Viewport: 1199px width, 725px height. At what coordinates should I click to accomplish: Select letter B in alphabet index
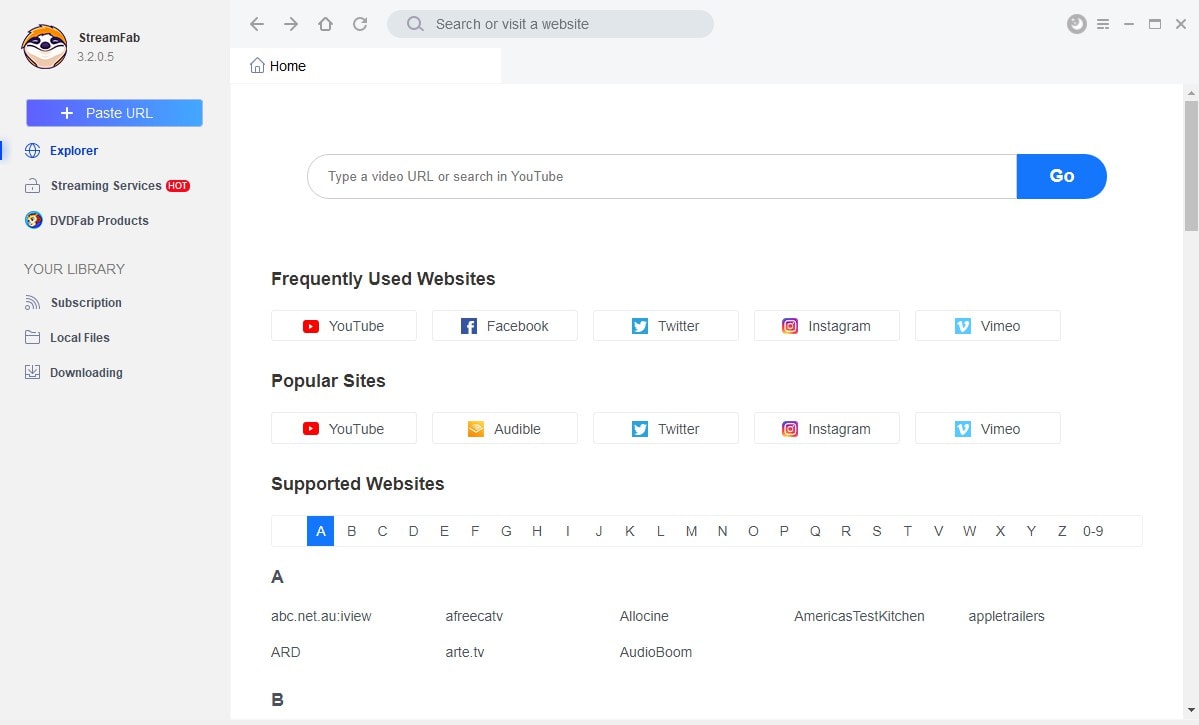(x=351, y=531)
